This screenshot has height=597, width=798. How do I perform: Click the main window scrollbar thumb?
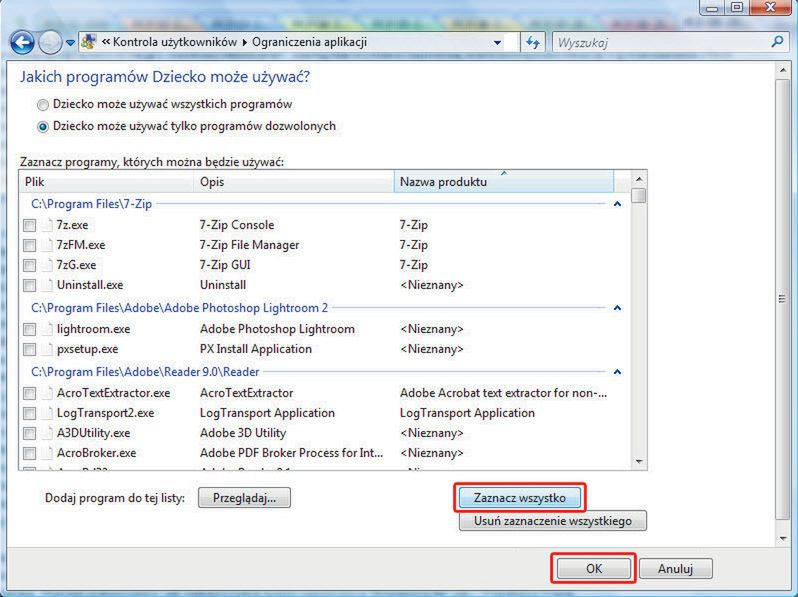[783, 299]
